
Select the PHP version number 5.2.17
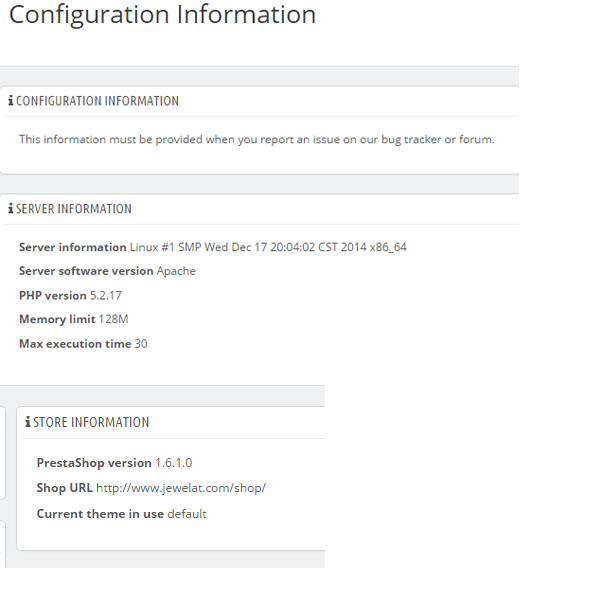click(x=106, y=295)
